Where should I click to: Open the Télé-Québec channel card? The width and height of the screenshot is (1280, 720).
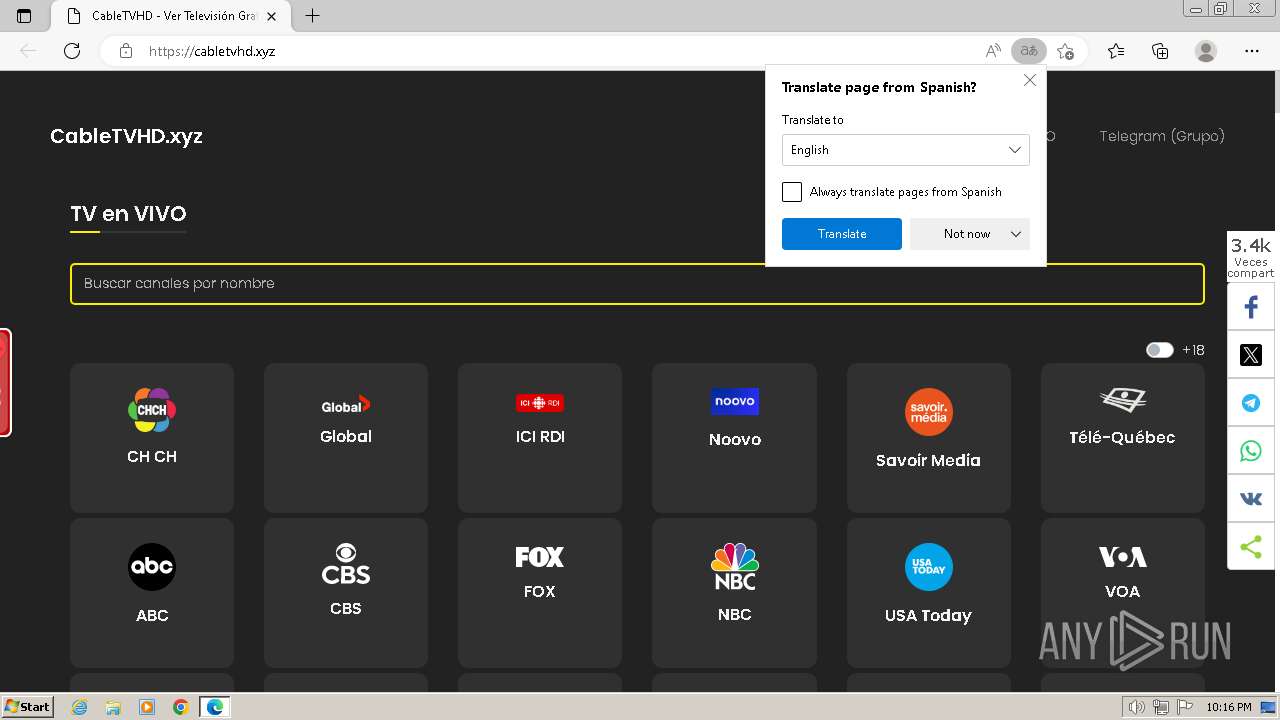point(1123,438)
